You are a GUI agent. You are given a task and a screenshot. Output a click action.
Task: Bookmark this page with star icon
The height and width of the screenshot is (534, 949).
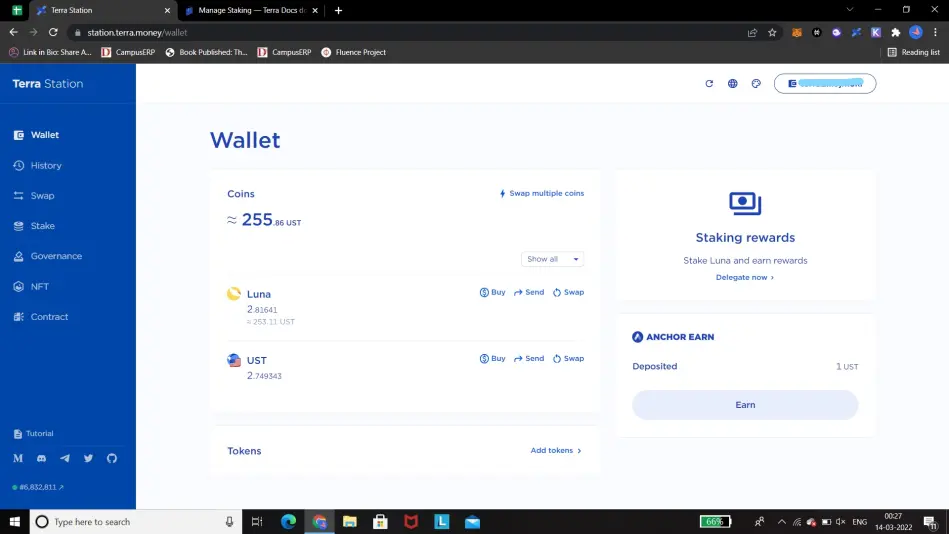click(x=772, y=33)
